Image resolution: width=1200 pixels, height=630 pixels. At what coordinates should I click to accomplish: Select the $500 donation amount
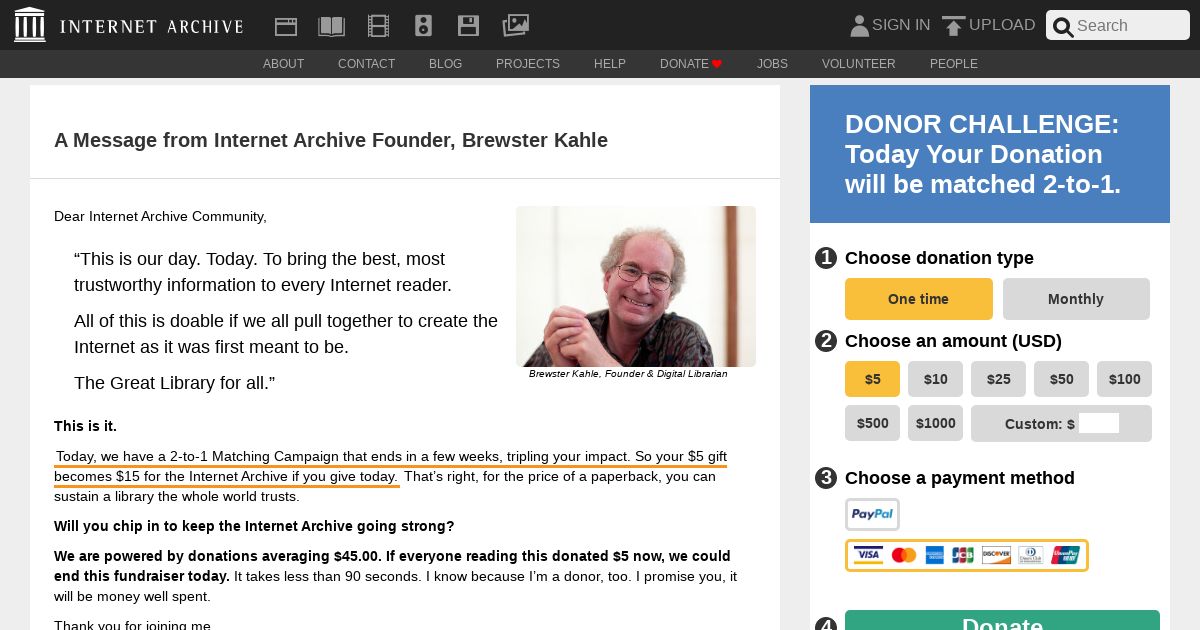(x=873, y=423)
